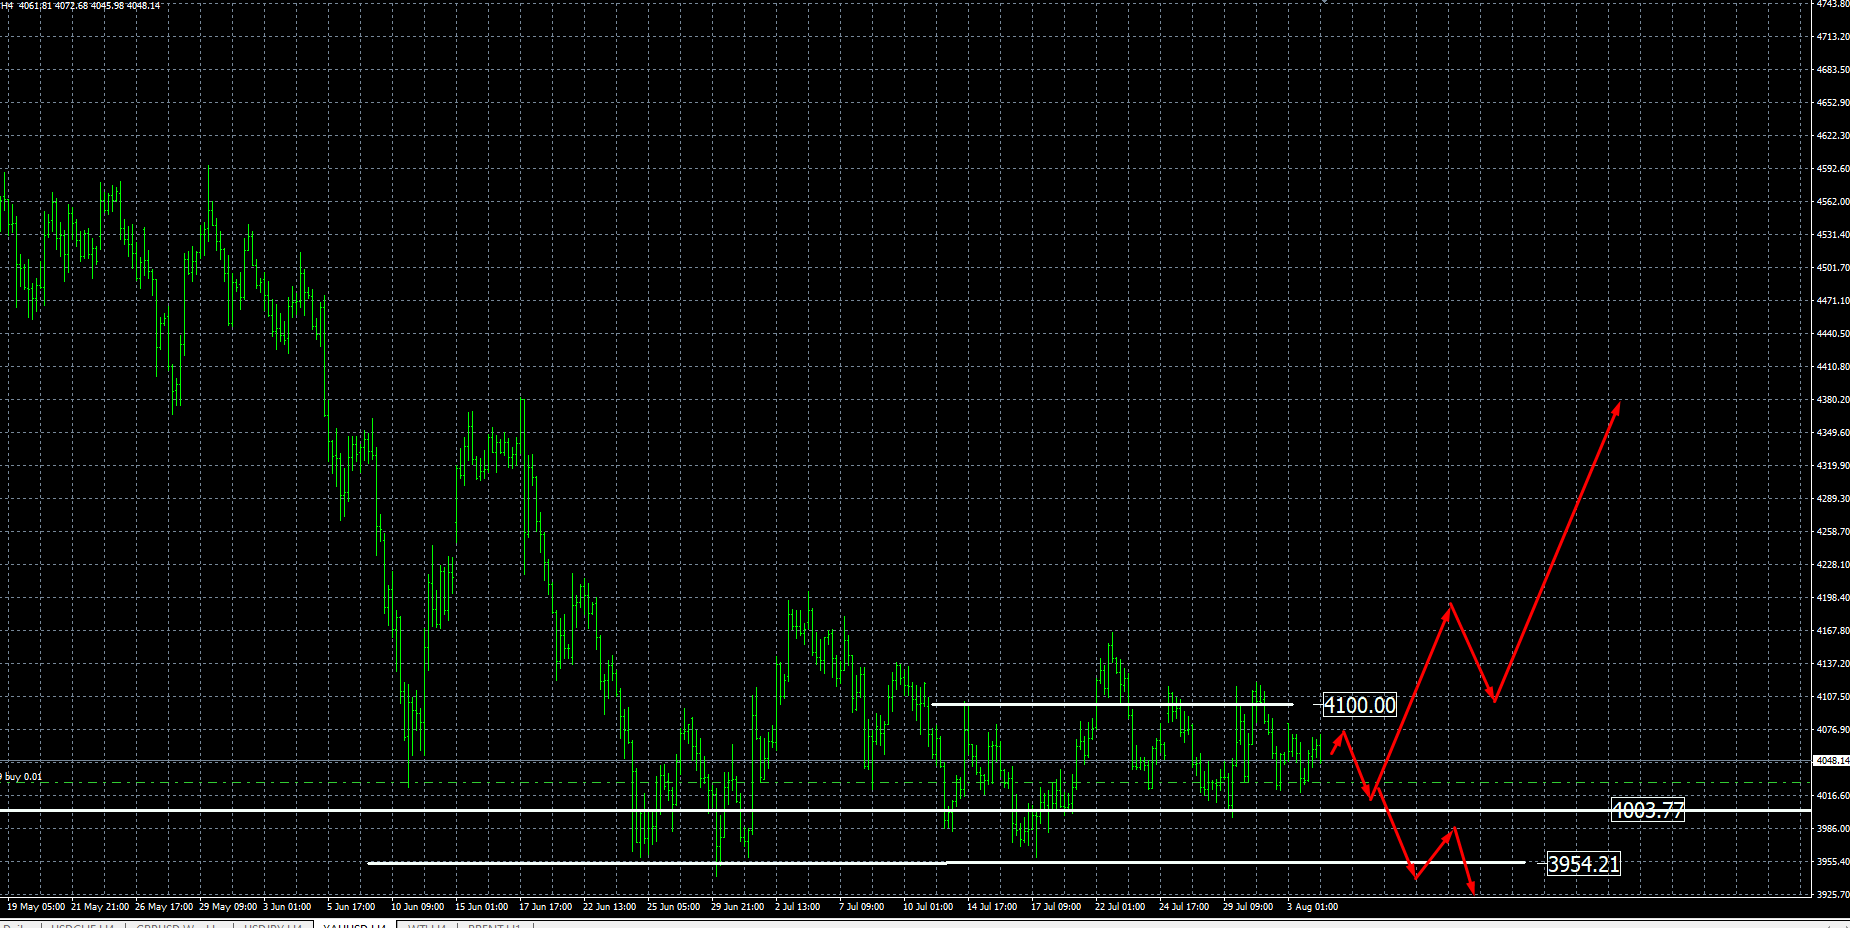Click the 4198.40 price scale value

(1832, 597)
